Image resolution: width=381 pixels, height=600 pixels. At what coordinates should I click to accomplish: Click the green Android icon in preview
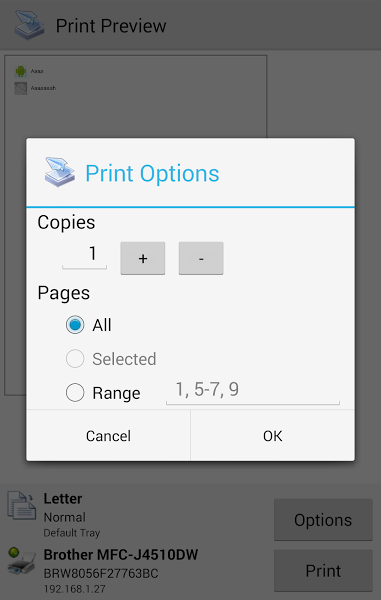21,71
